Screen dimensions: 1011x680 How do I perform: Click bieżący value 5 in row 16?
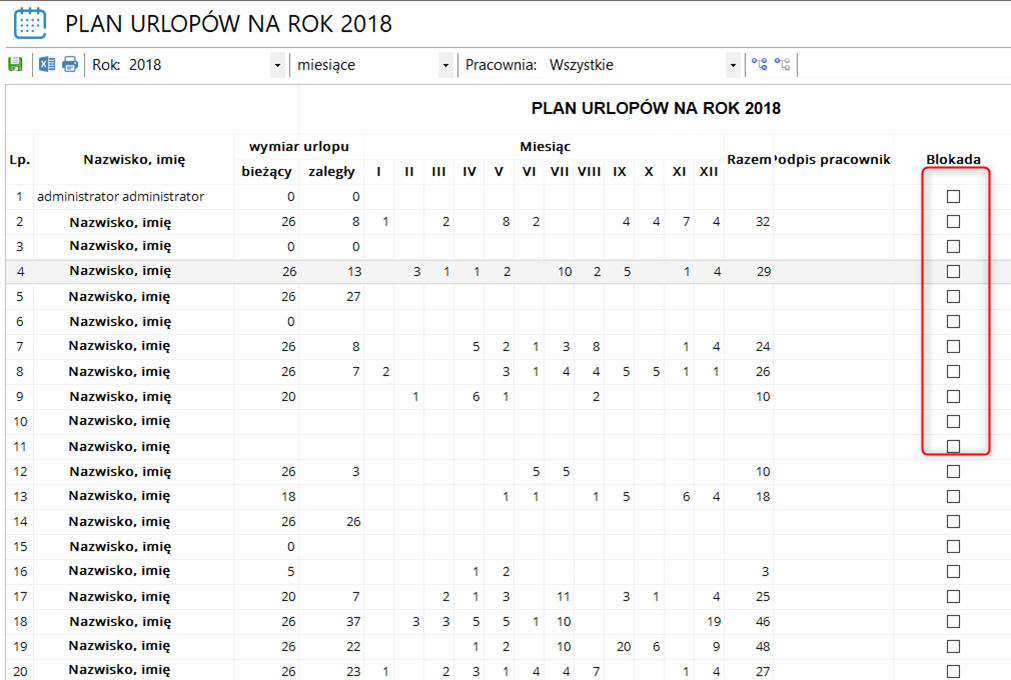click(291, 571)
